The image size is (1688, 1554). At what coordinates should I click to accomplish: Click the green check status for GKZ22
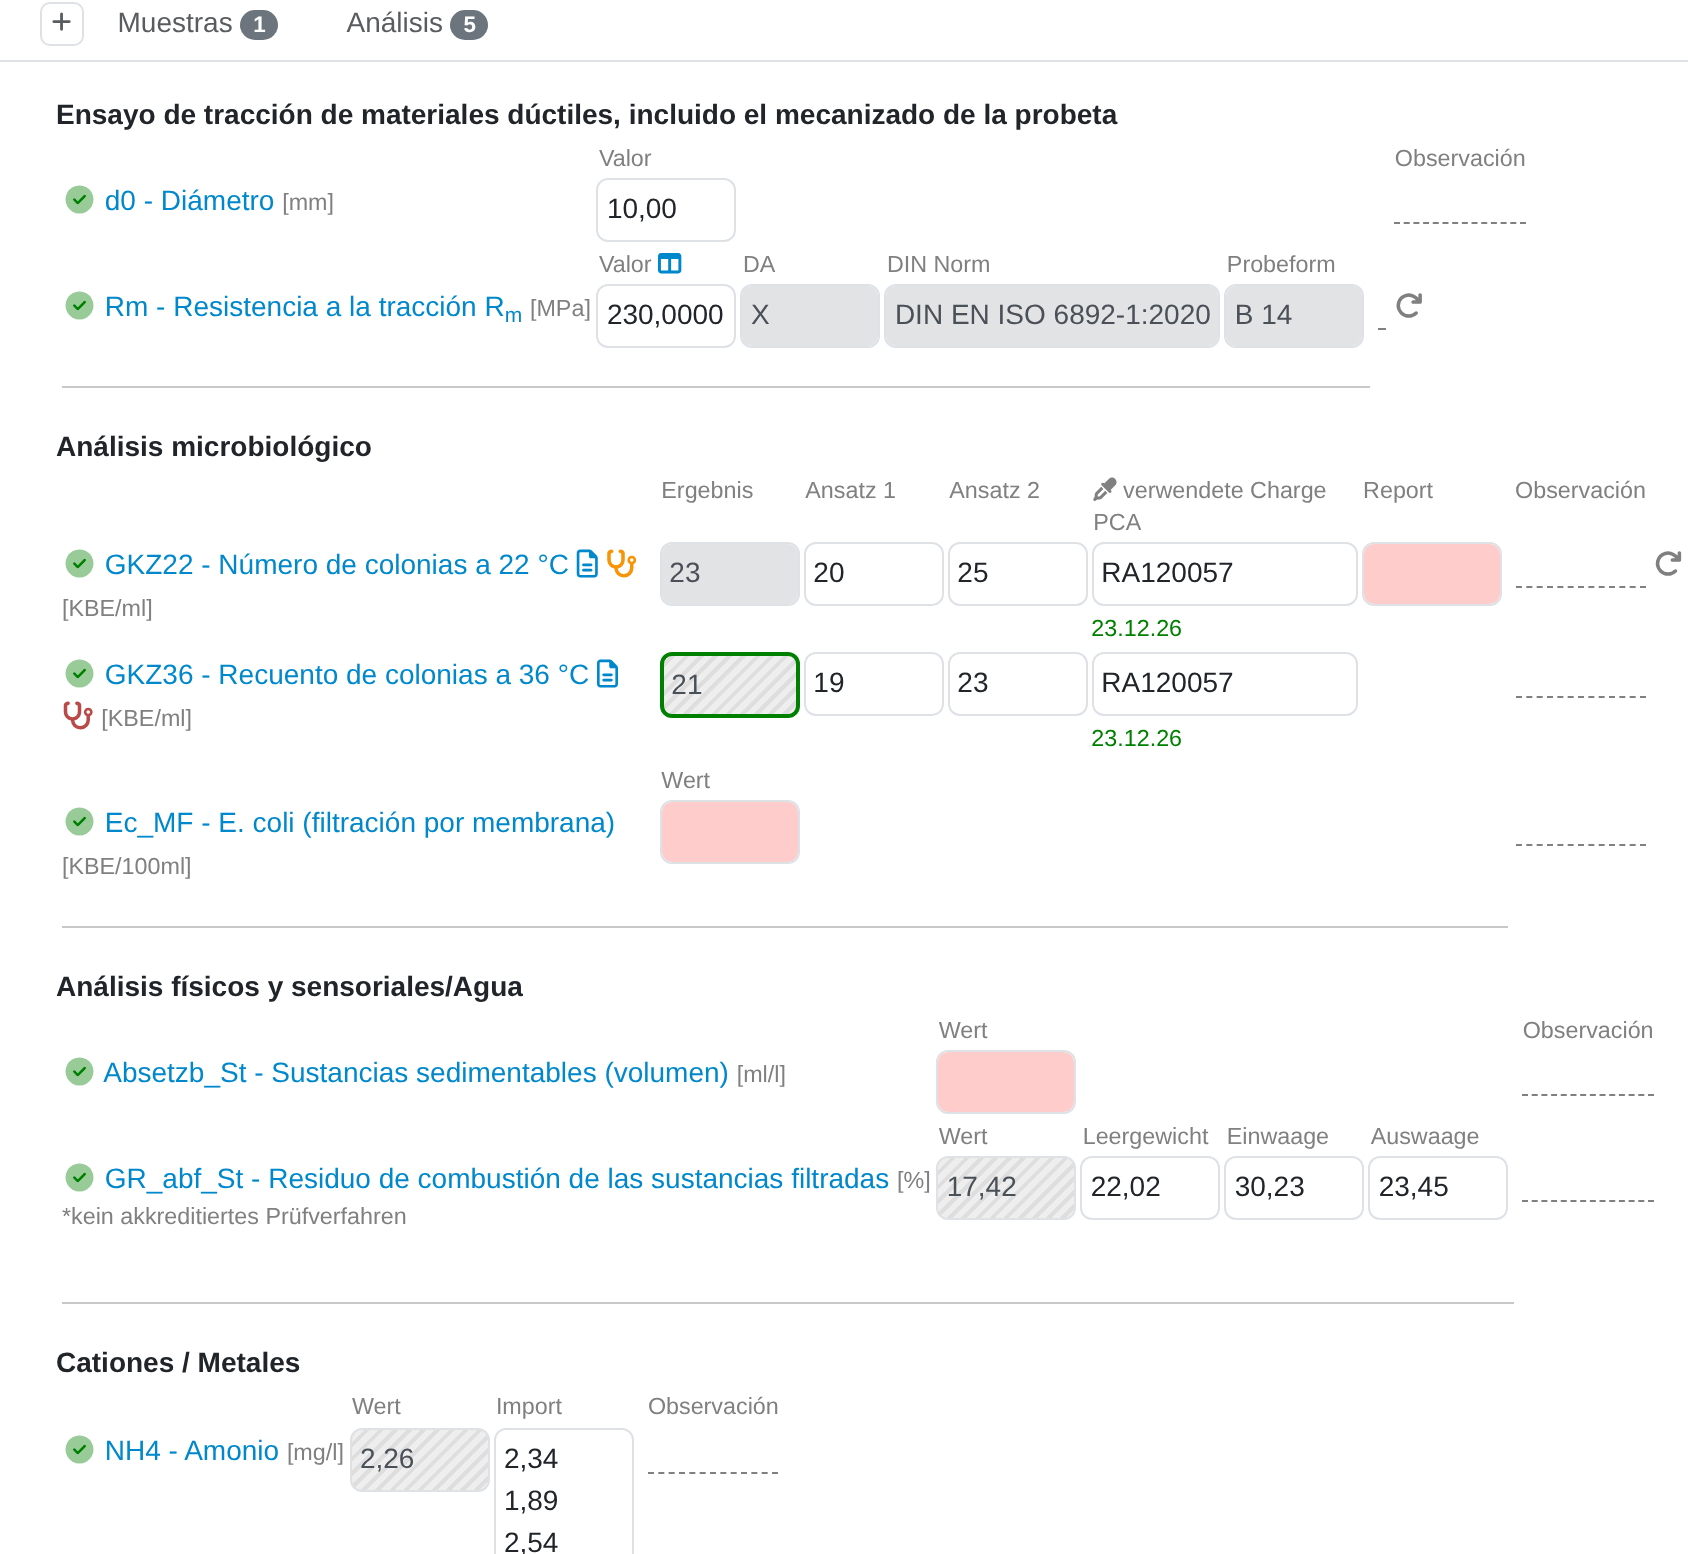(79, 564)
